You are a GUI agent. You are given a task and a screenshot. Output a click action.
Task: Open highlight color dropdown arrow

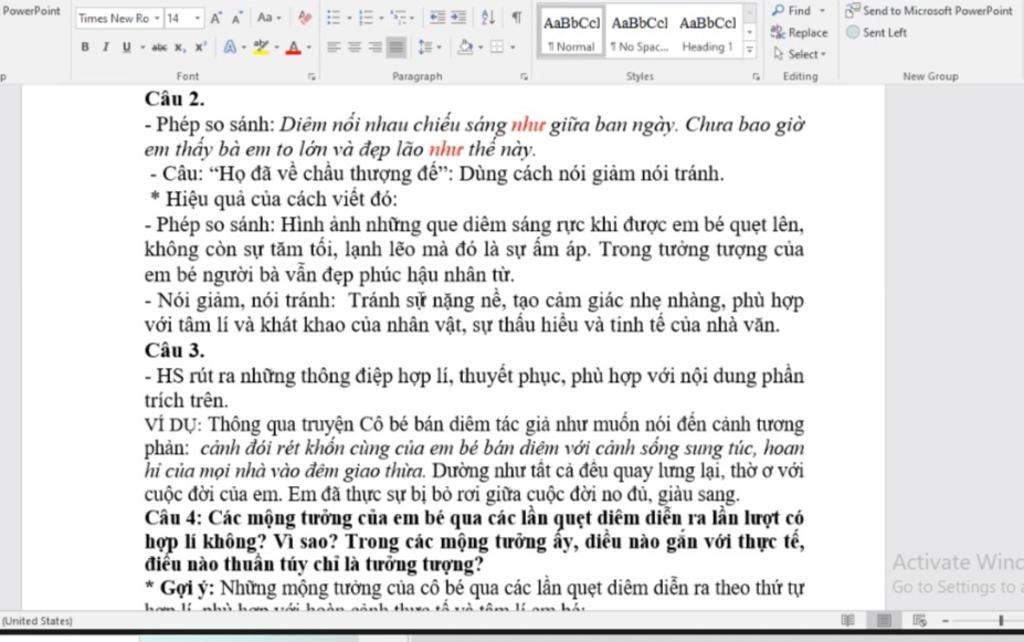pos(277,48)
